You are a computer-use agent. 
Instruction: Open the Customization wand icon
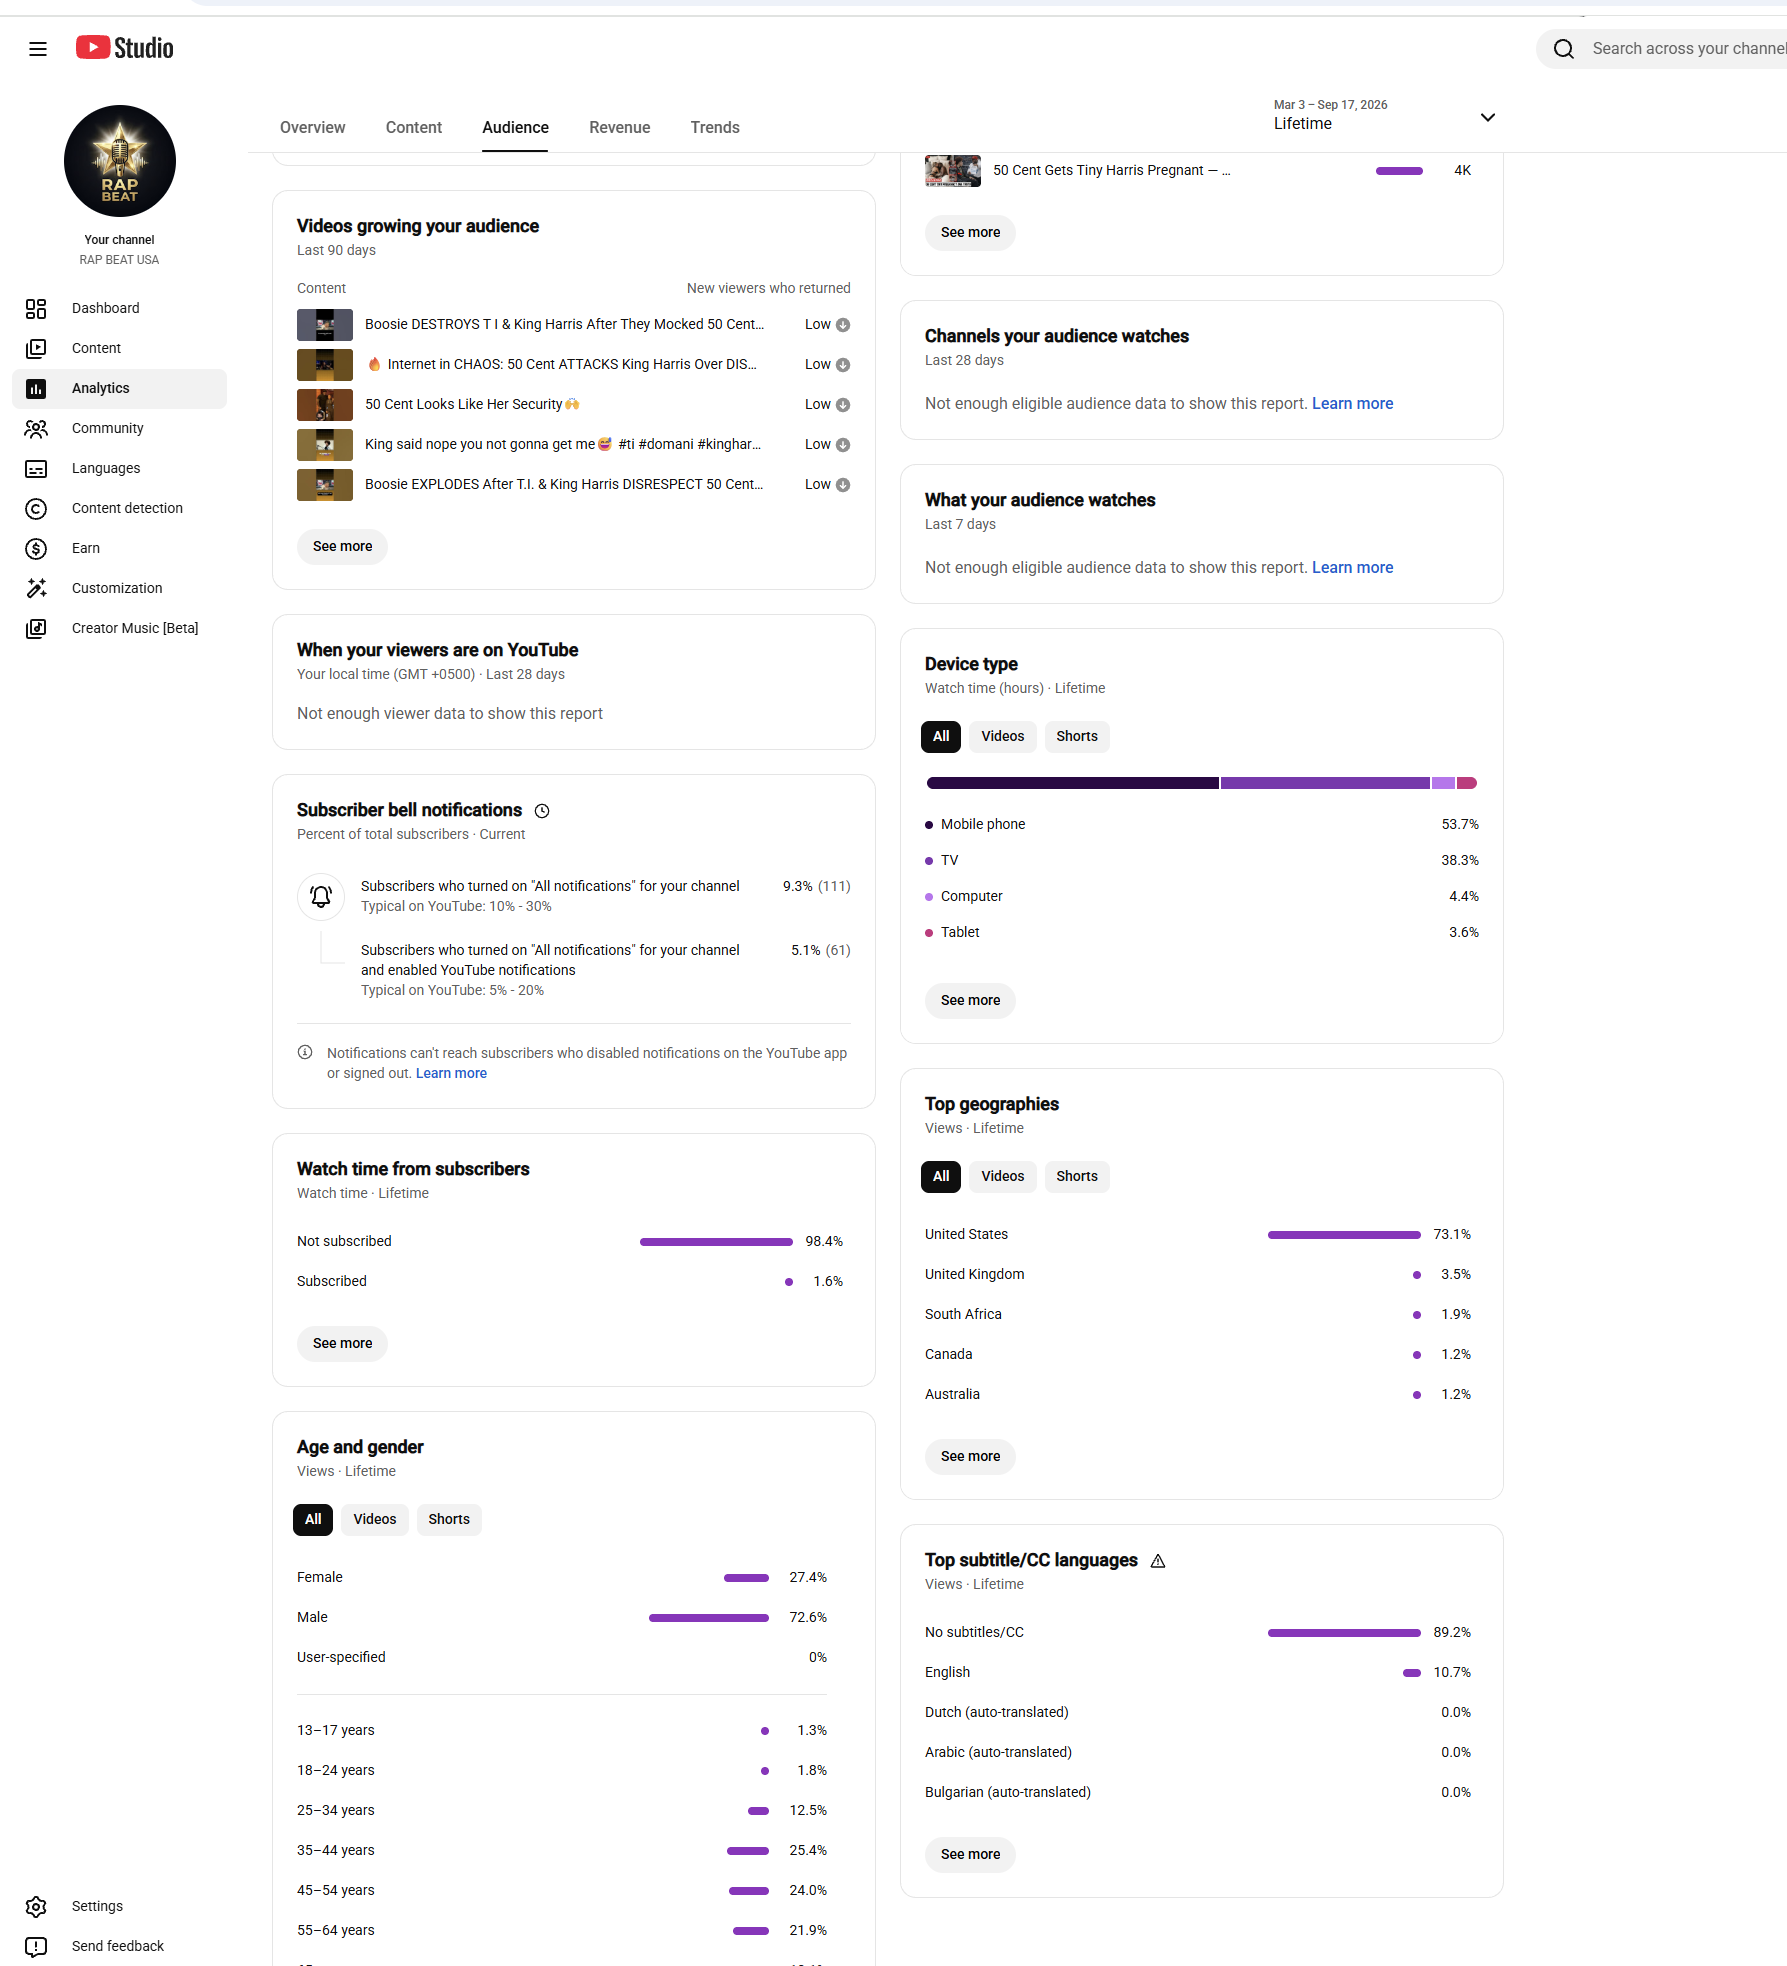coord(36,588)
